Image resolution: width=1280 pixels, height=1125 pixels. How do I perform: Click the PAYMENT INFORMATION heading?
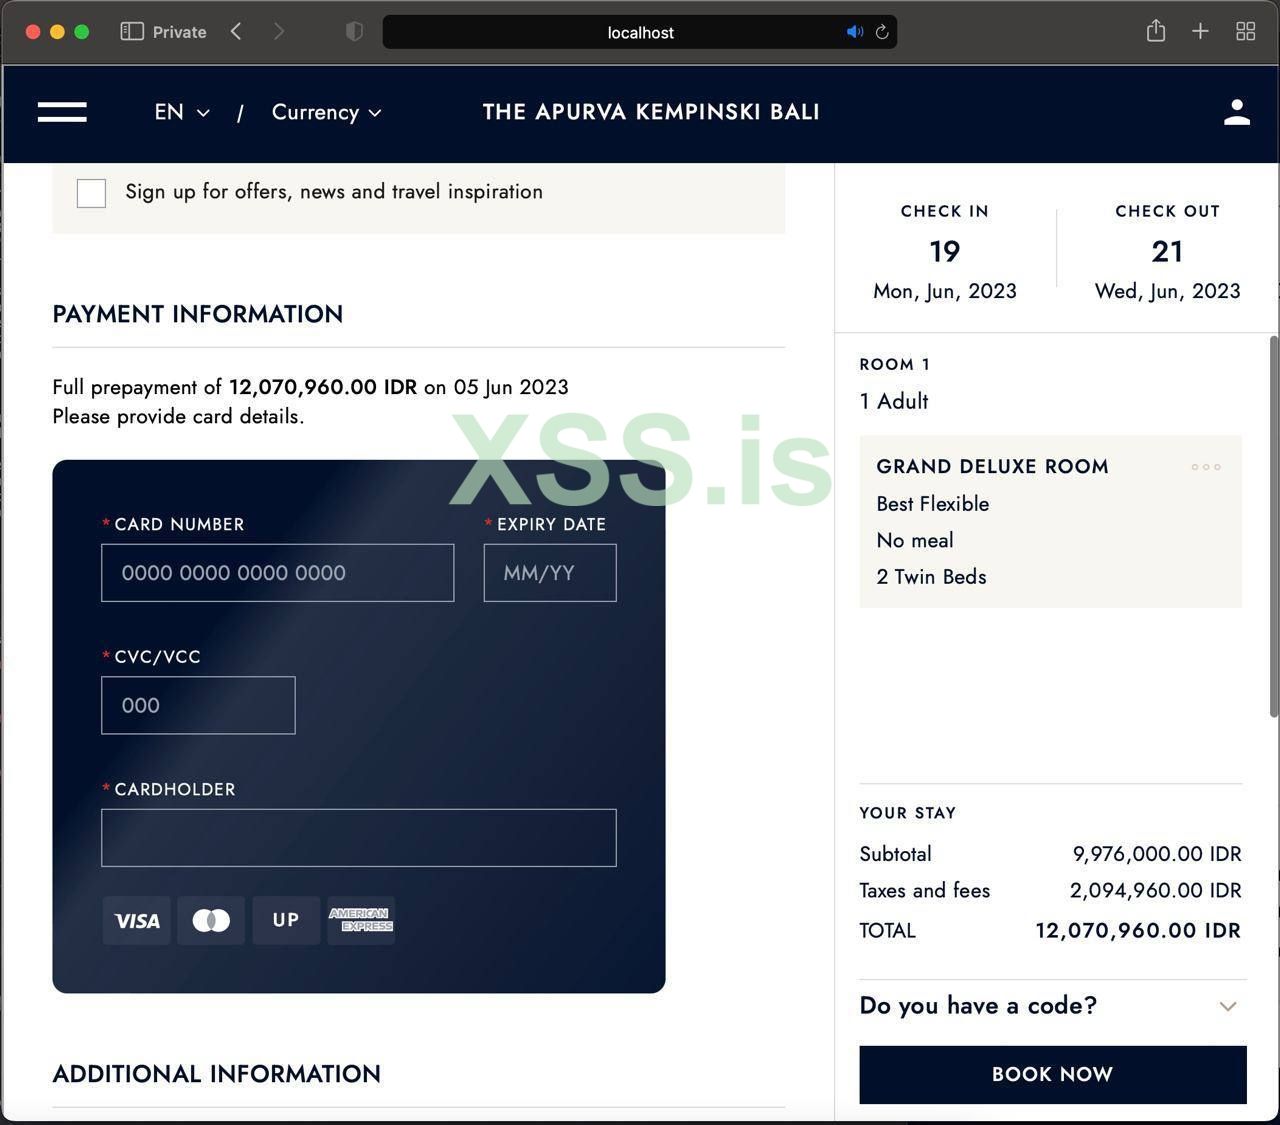point(198,314)
